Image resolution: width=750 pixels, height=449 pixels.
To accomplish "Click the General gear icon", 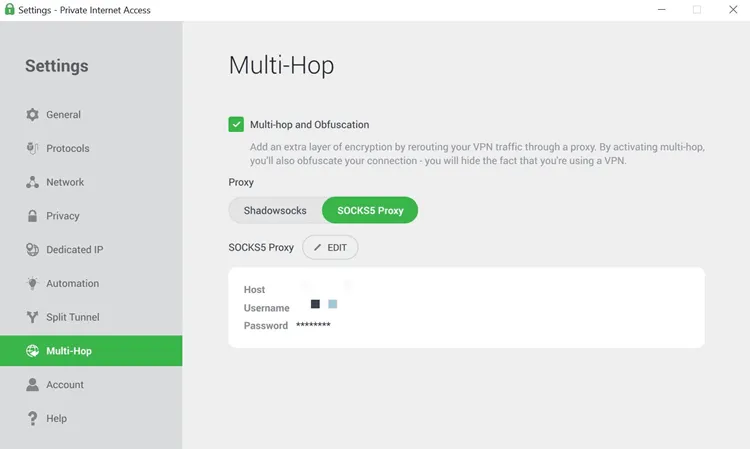I will [32, 115].
